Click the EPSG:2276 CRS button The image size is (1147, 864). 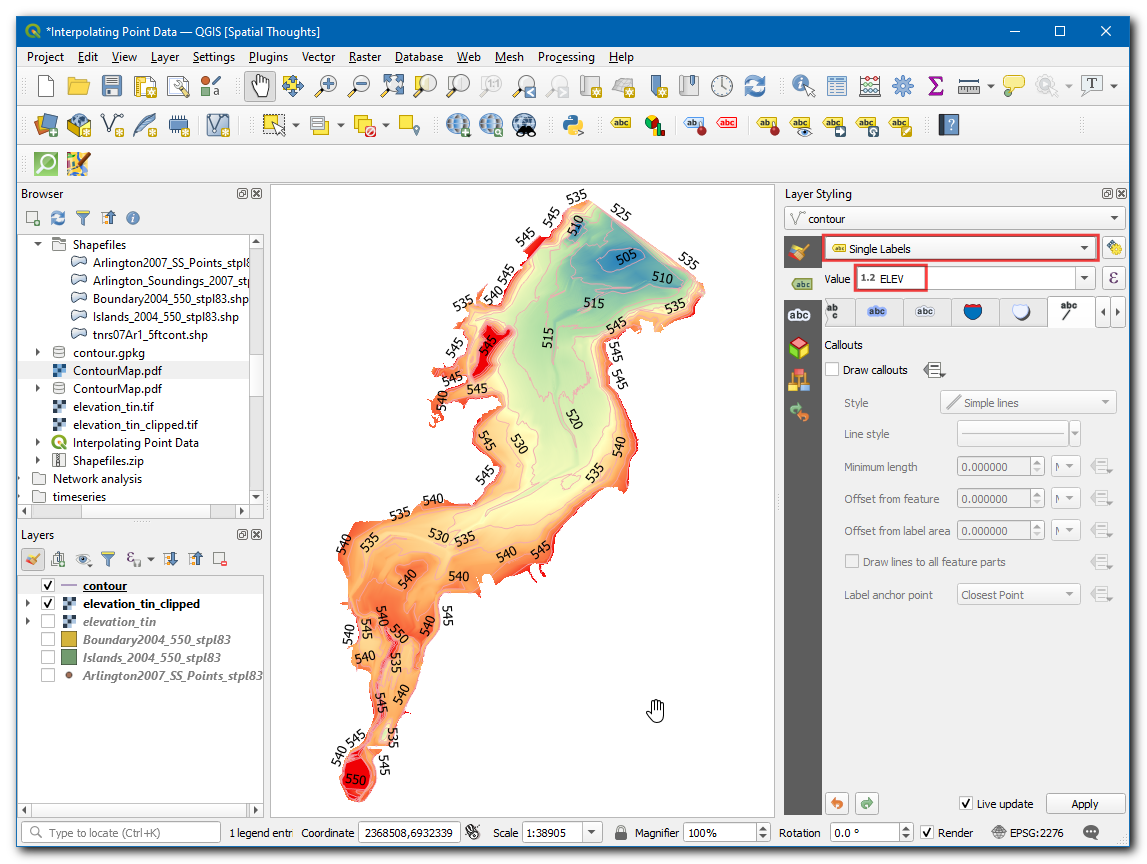pos(1029,832)
